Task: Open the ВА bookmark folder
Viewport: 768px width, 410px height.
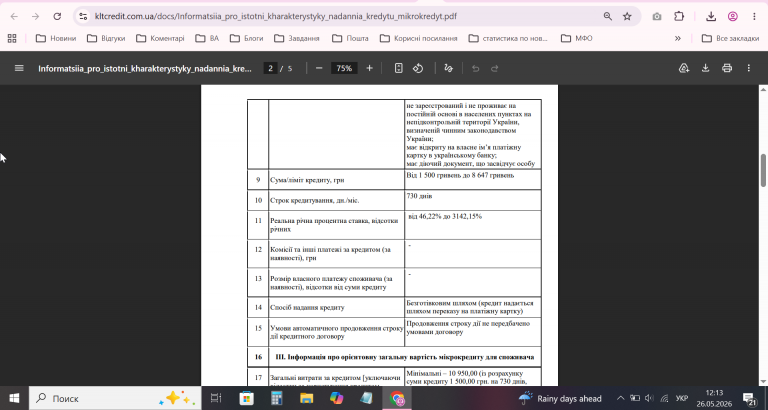Action: [x=207, y=38]
